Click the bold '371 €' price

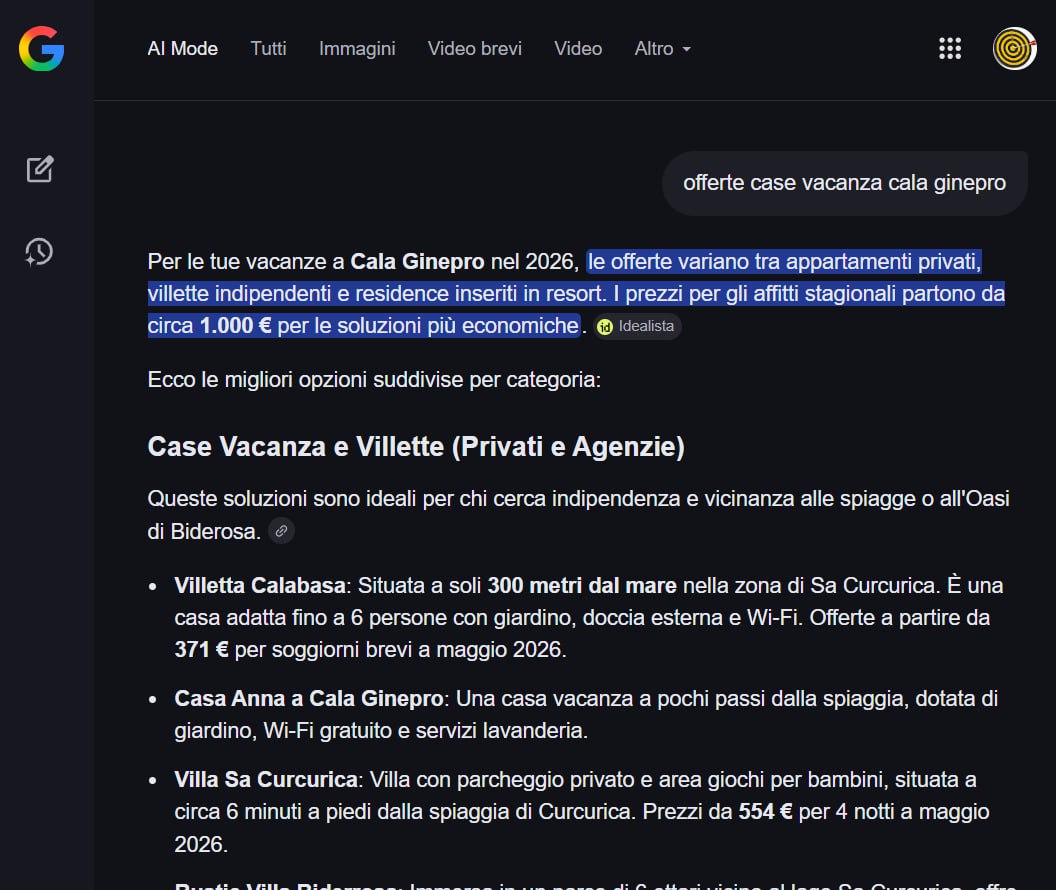pos(201,649)
